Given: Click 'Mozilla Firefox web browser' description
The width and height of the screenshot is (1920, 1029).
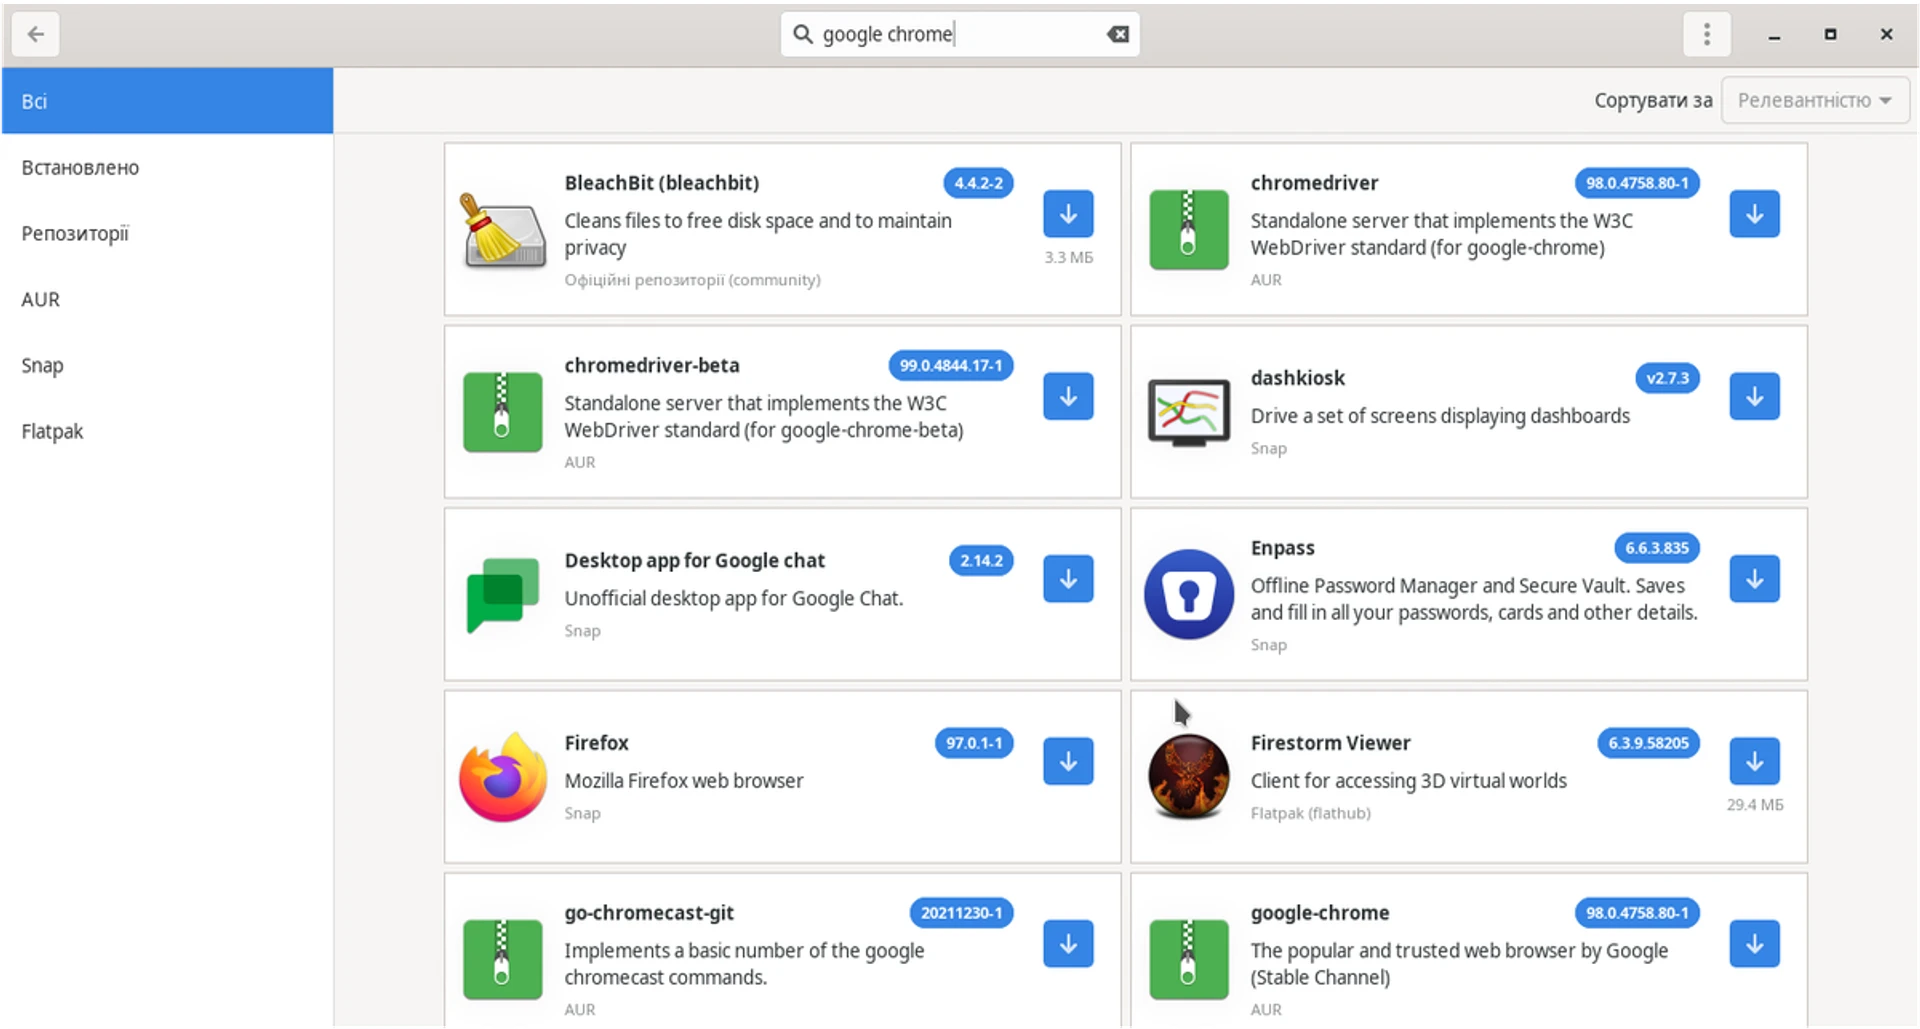Looking at the screenshot, I should [x=683, y=781].
